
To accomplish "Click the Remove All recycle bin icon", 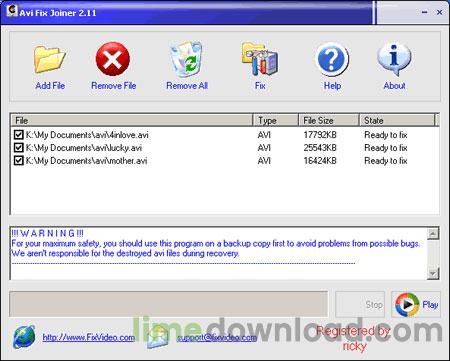I will 186,59.
